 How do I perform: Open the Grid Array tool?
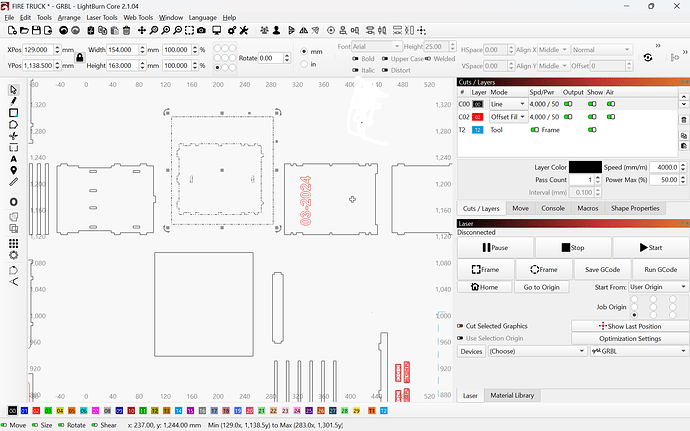pos(14,243)
